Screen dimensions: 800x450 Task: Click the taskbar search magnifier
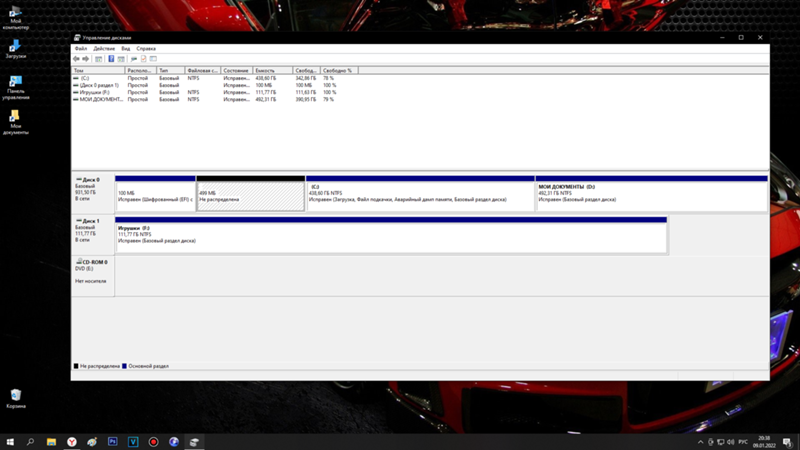(31, 442)
